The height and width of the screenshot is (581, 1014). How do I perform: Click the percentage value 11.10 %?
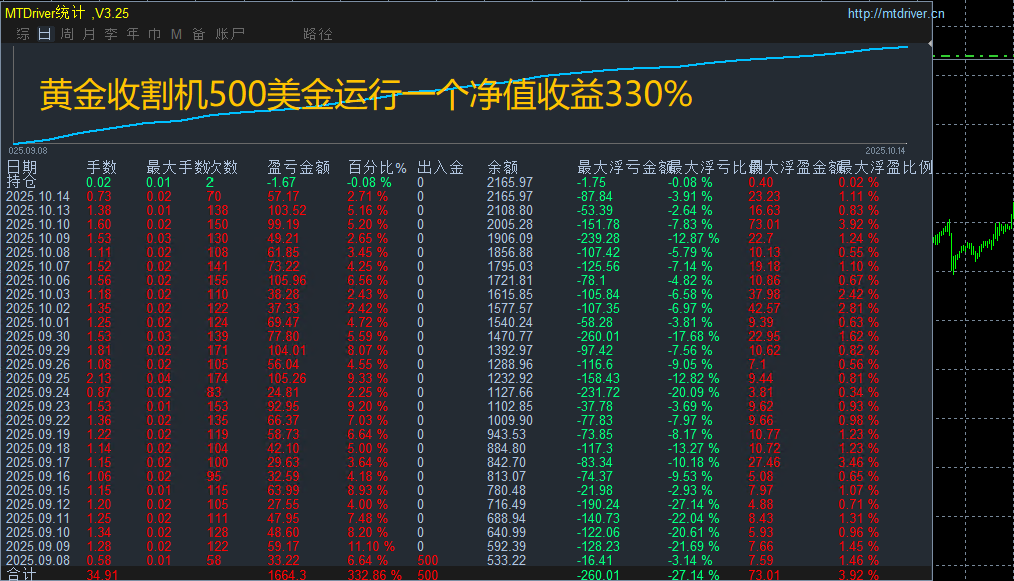point(371,546)
